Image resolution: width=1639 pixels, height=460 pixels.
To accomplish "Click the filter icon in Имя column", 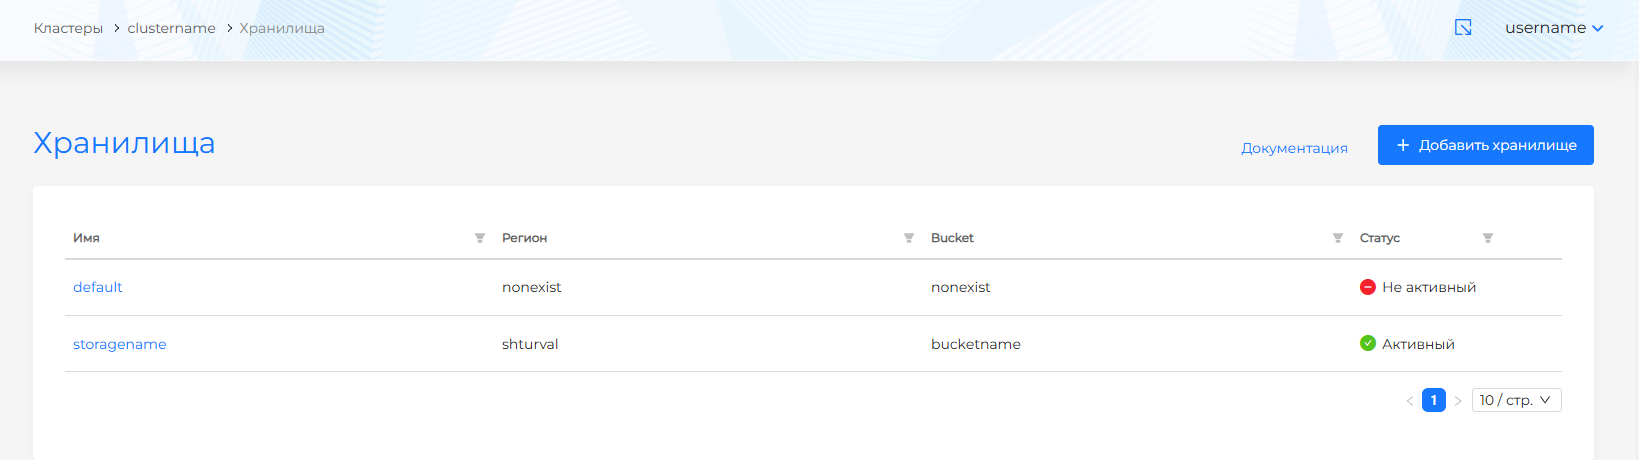I will pos(480,238).
